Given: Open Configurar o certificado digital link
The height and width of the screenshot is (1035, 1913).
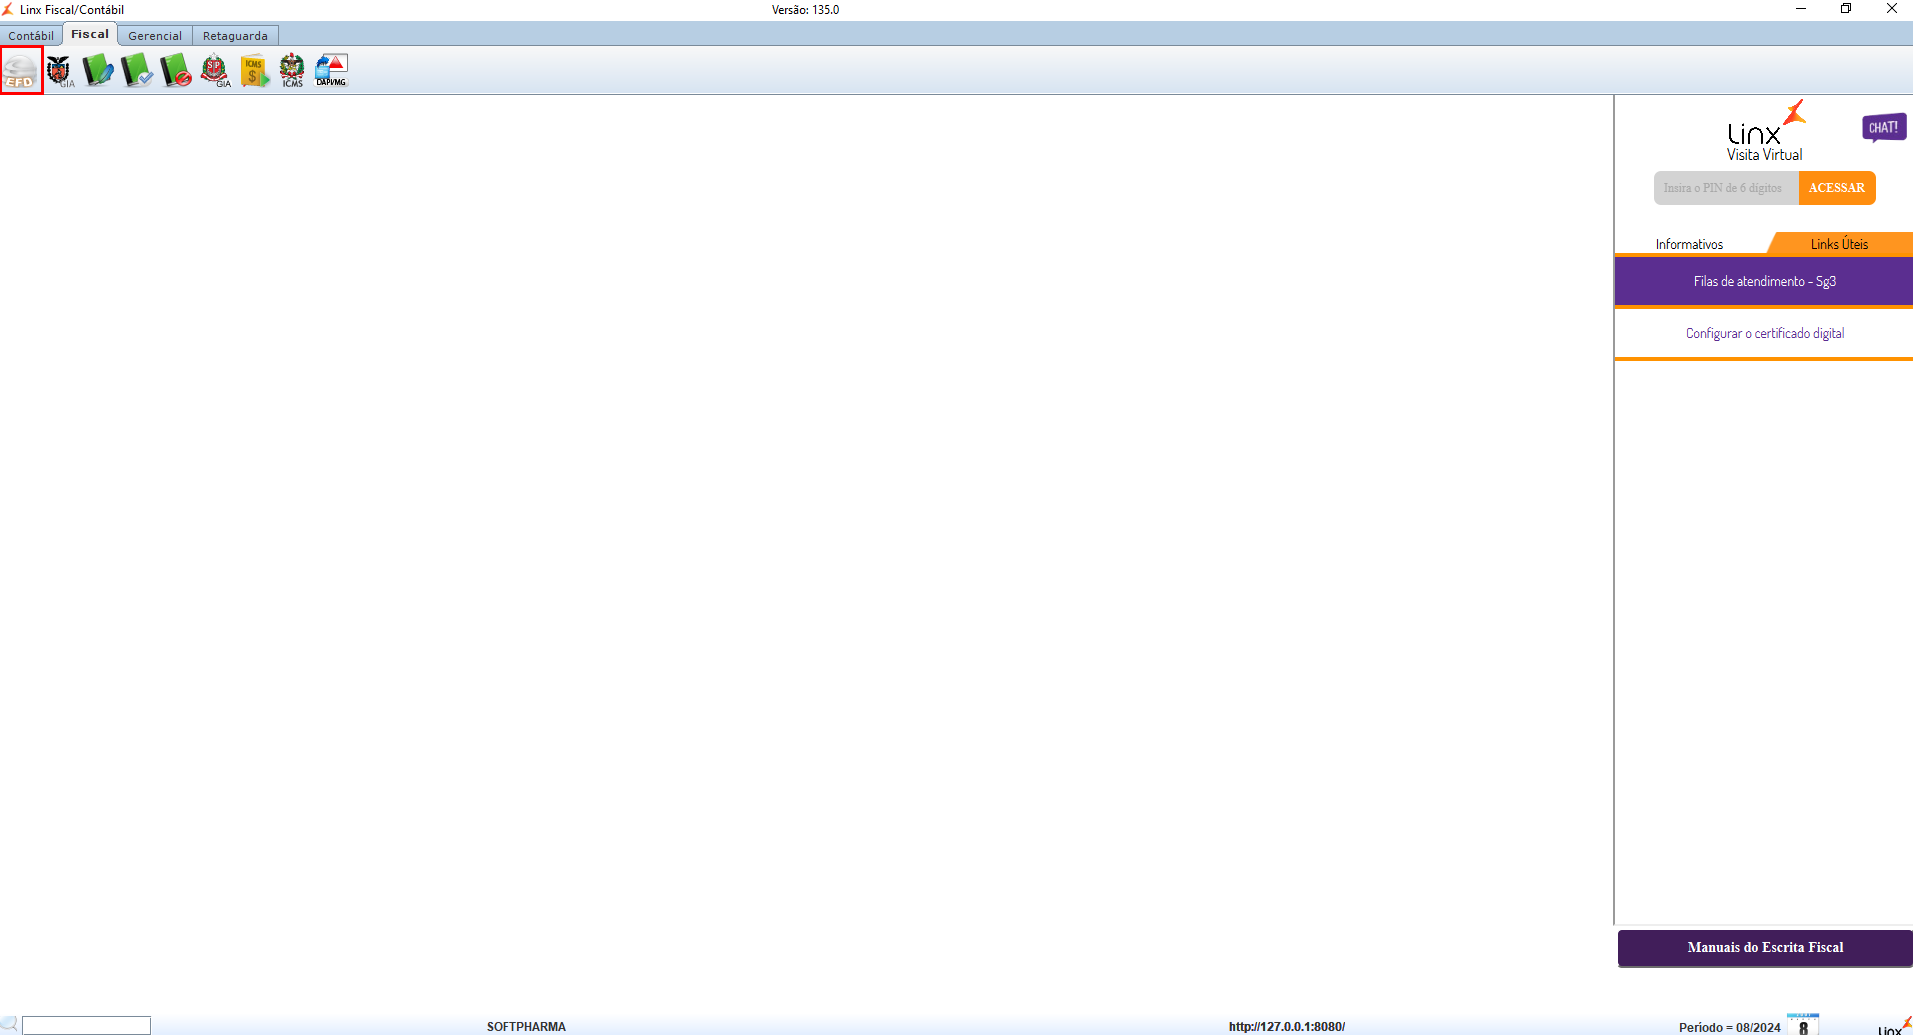Looking at the screenshot, I should click(1764, 334).
